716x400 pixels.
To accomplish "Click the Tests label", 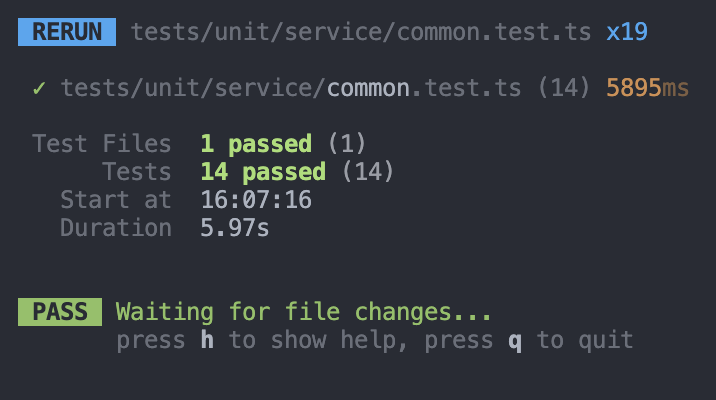I will pyautogui.click(x=137, y=172).
